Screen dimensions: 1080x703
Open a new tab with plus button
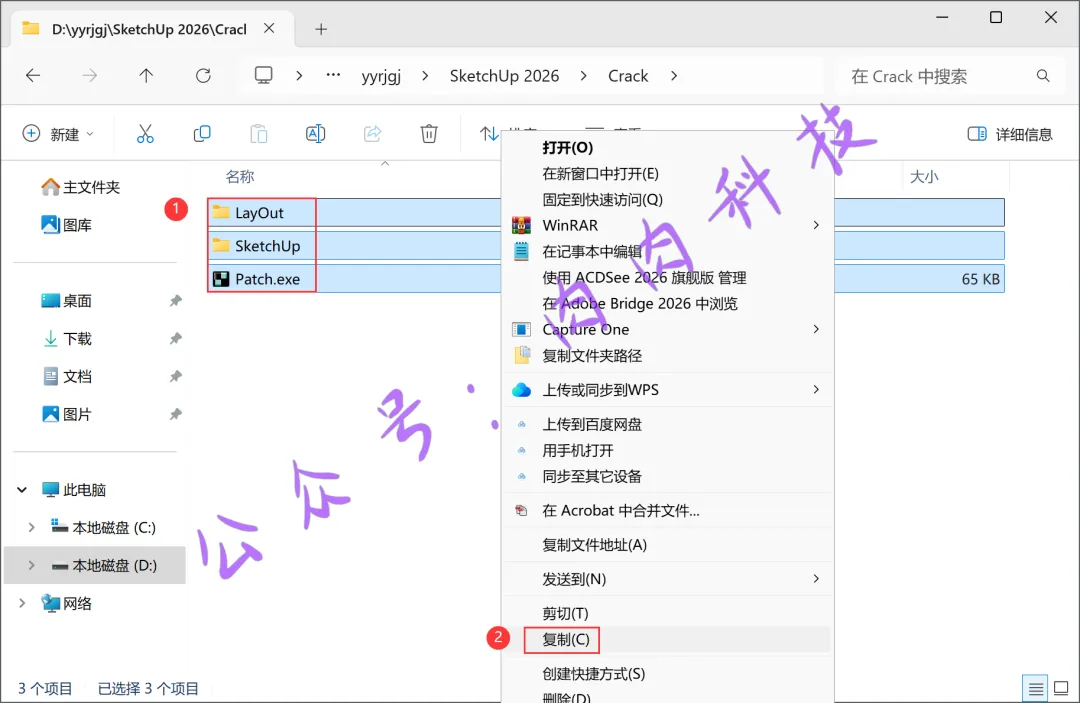(321, 29)
